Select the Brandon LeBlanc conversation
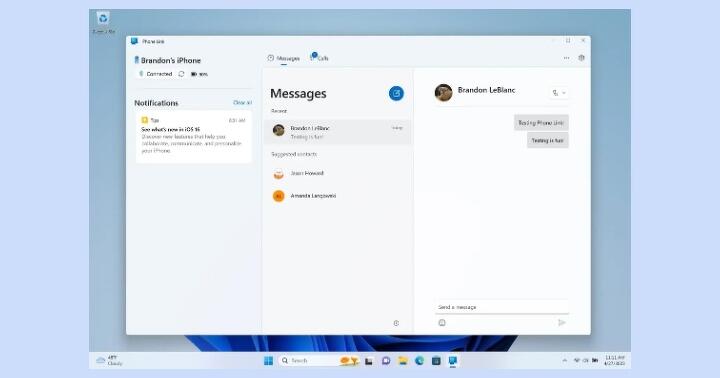Image resolution: width=720 pixels, height=378 pixels. point(338,132)
